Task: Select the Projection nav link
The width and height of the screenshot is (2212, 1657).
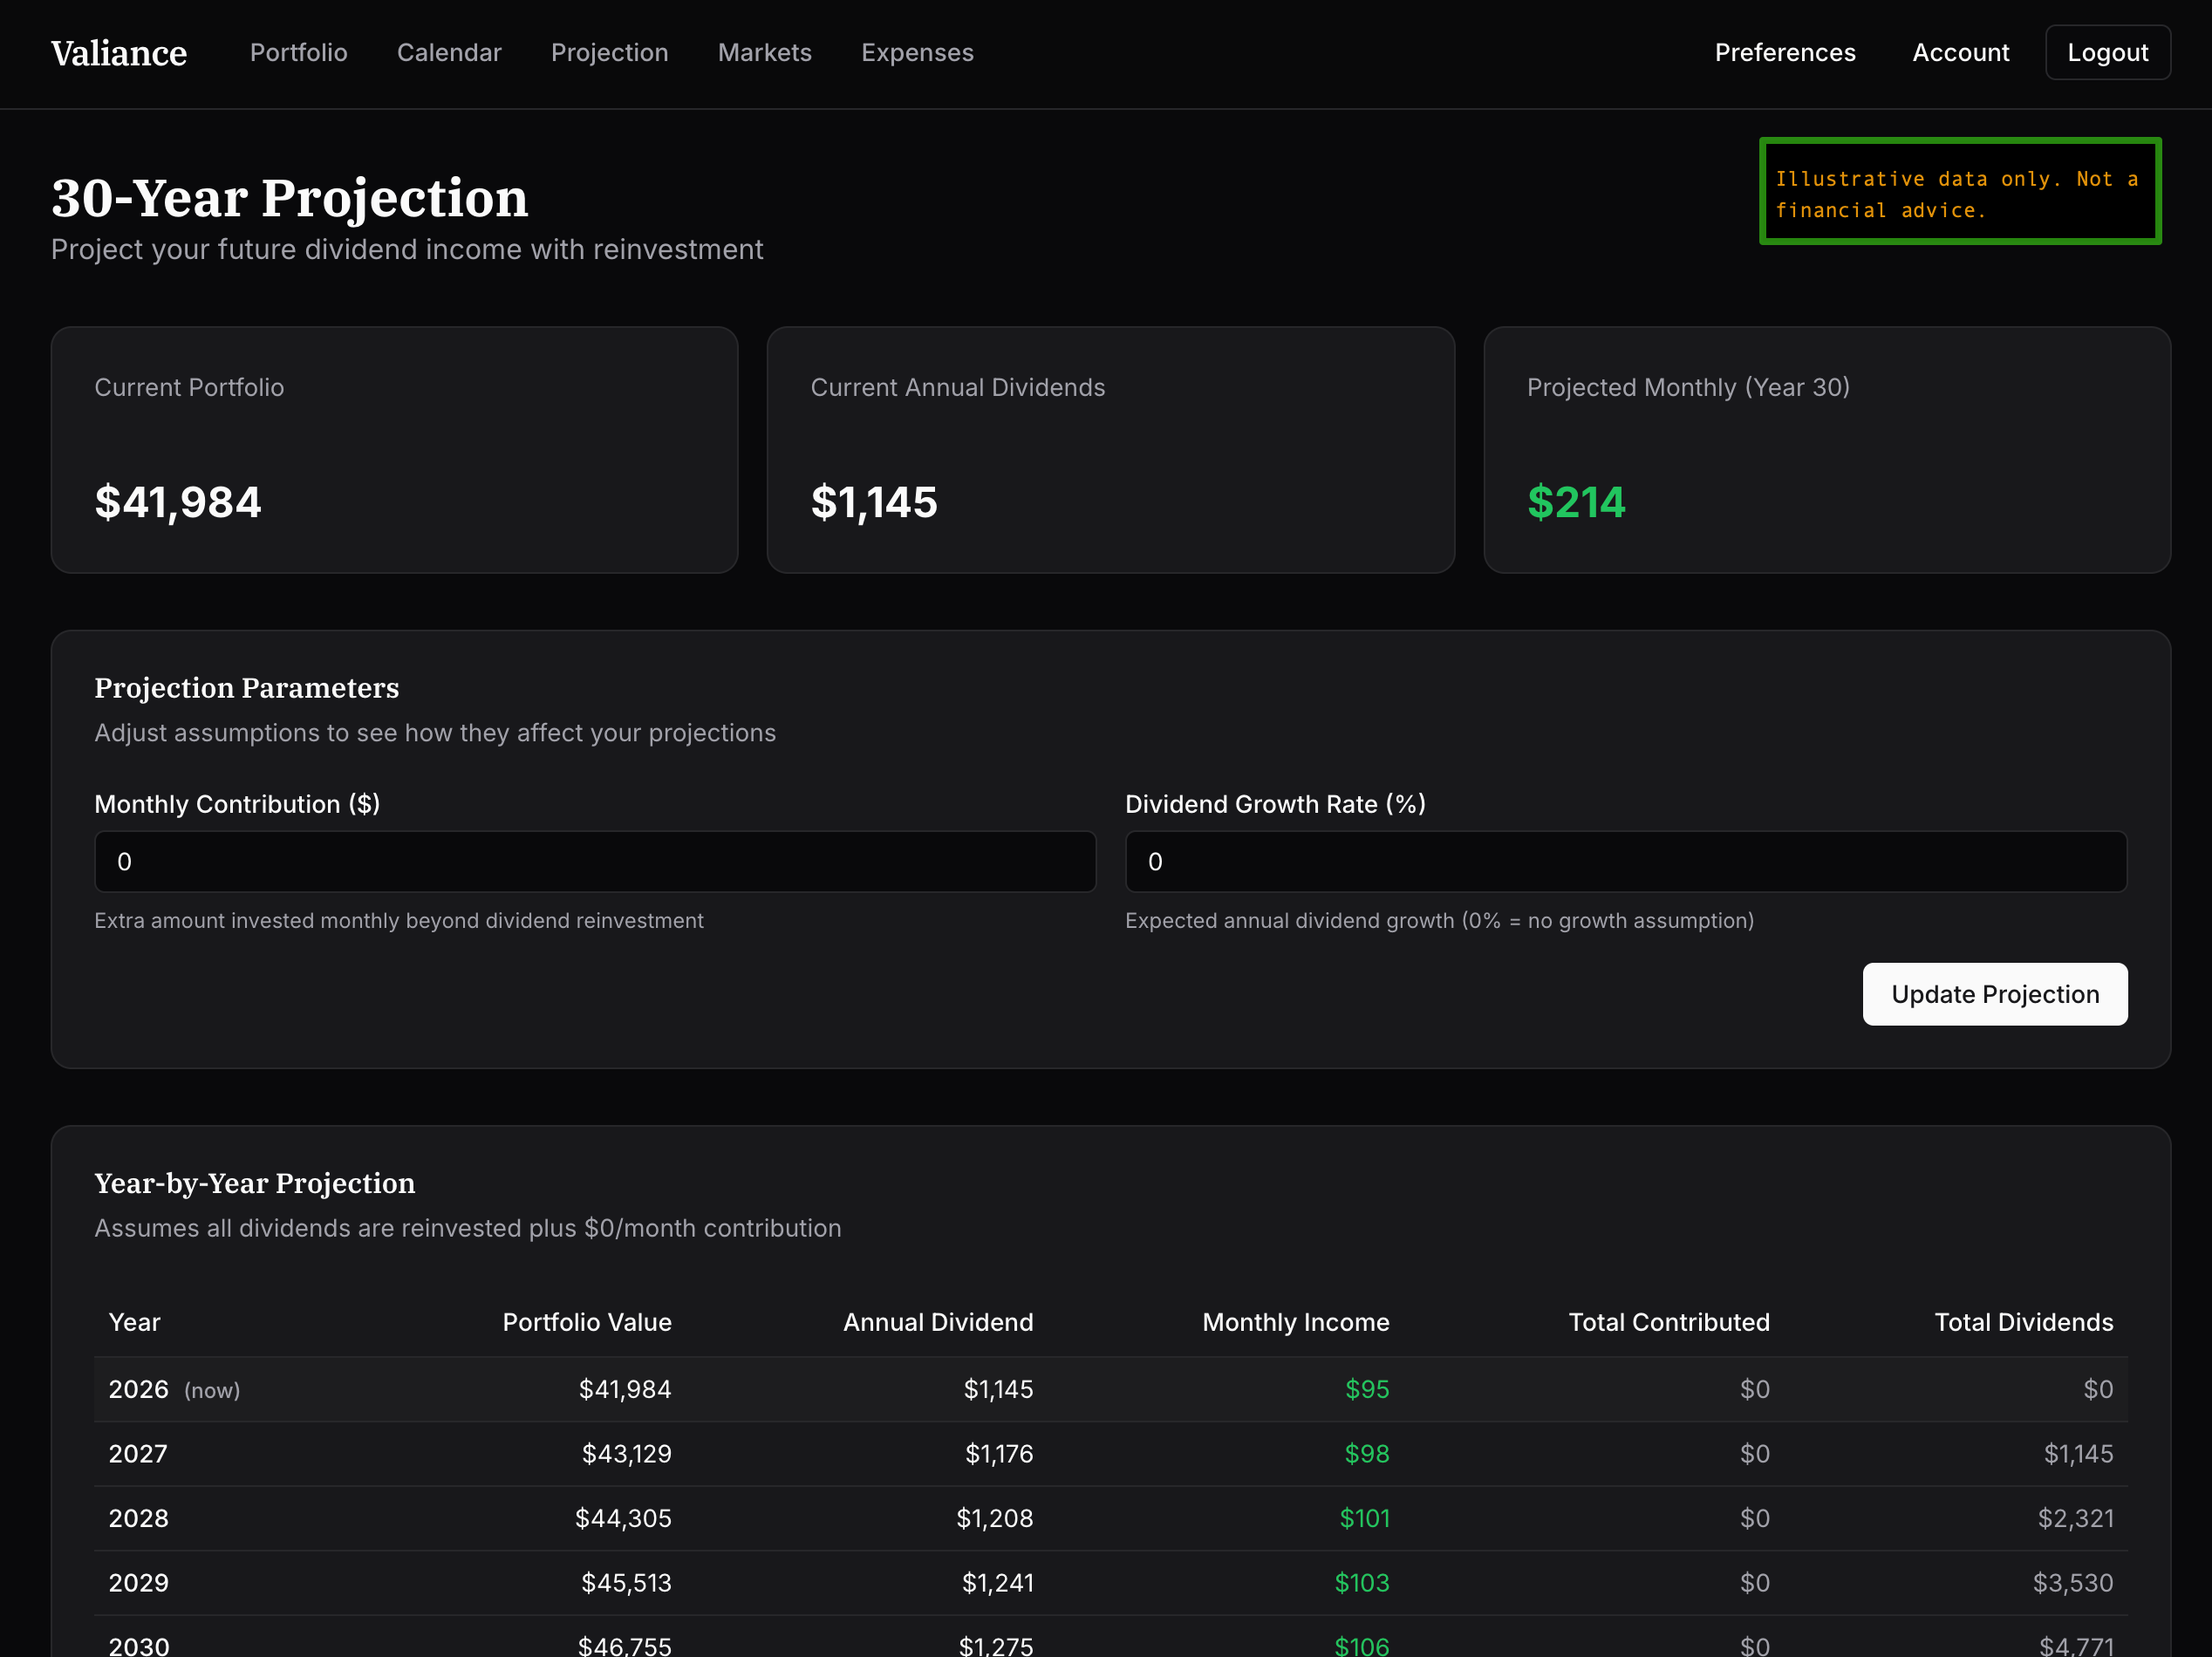Action: pos(609,53)
